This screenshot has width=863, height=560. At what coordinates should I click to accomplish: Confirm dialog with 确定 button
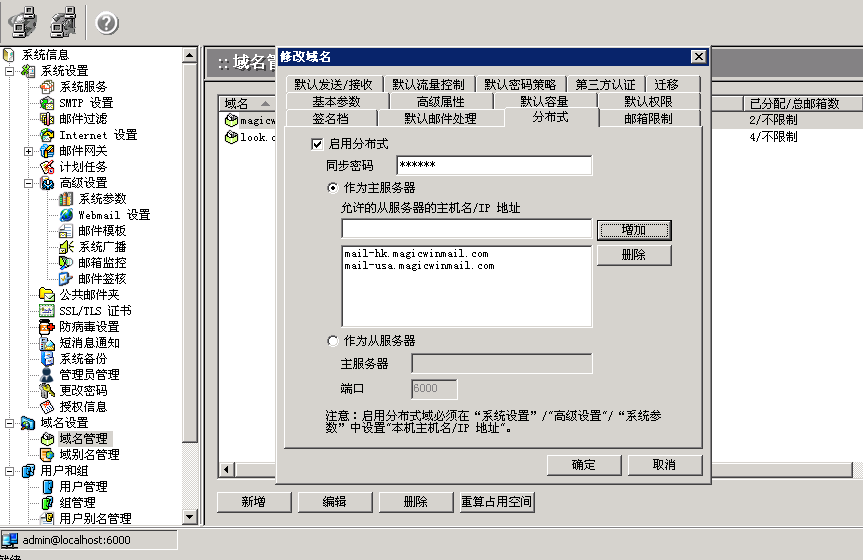click(584, 465)
